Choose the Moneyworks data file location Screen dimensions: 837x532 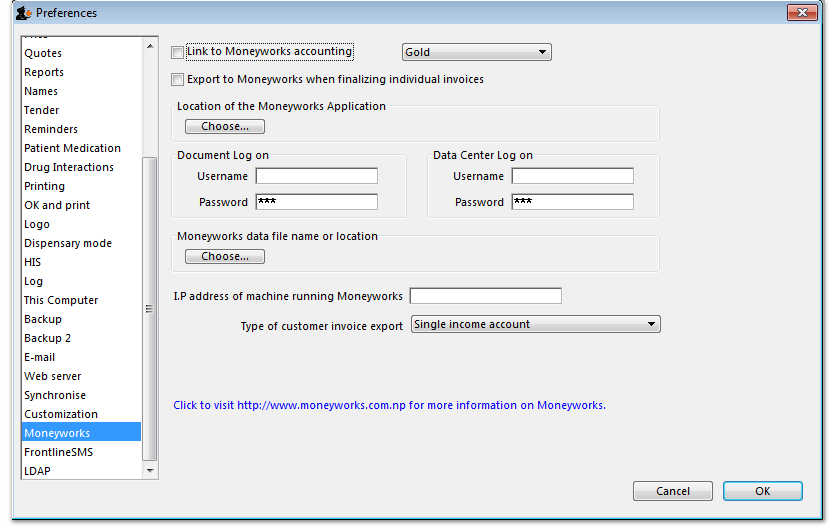click(x=224, y=257)
